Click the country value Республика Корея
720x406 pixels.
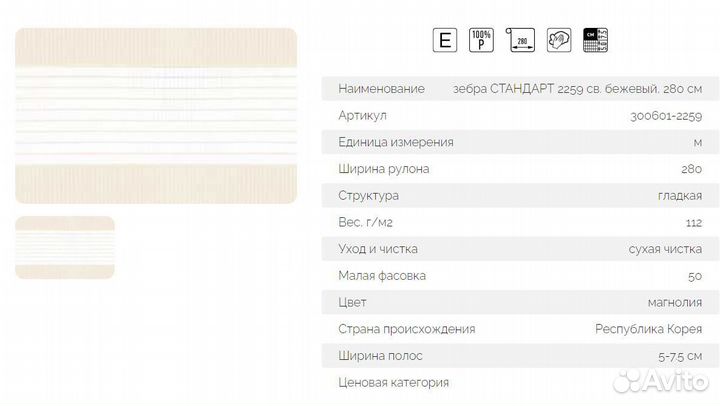pos(648,329)
